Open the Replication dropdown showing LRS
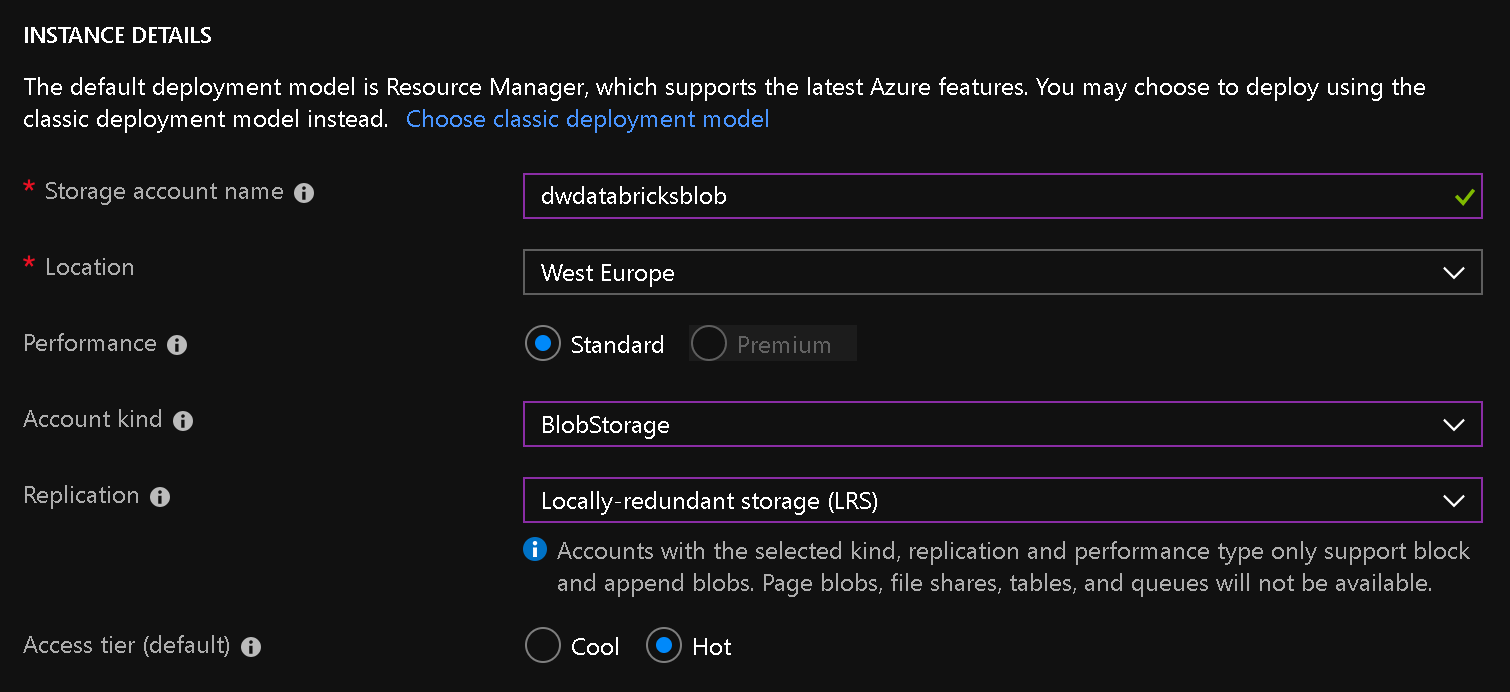Image resolution: width=1510 pixels, height=692 pixels. [x=1000, y=500]
